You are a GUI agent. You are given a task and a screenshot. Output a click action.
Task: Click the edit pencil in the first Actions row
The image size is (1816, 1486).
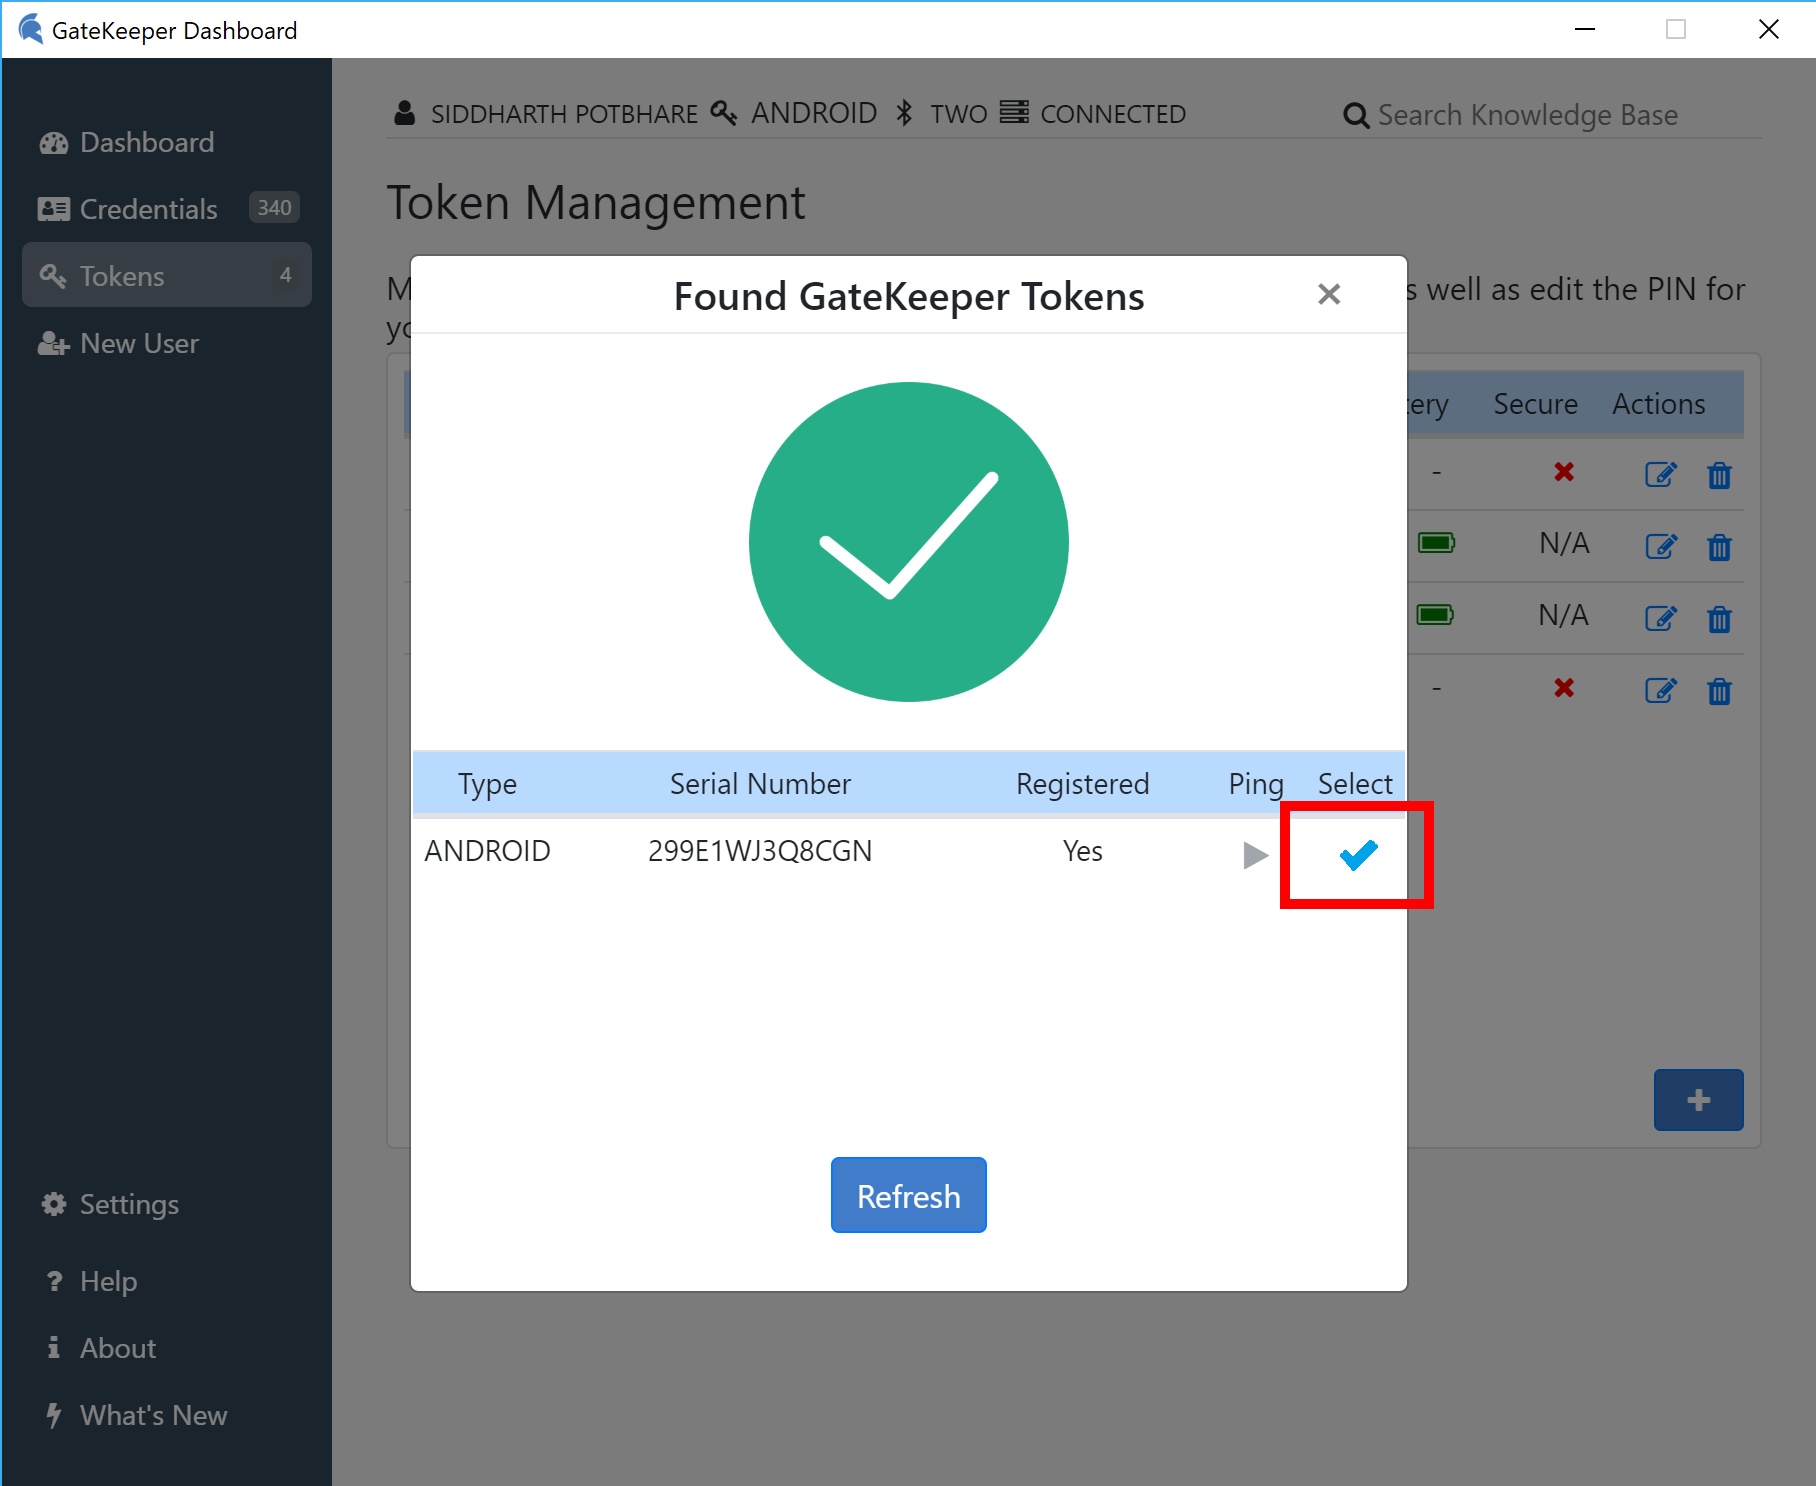(x=1660, y=476)
